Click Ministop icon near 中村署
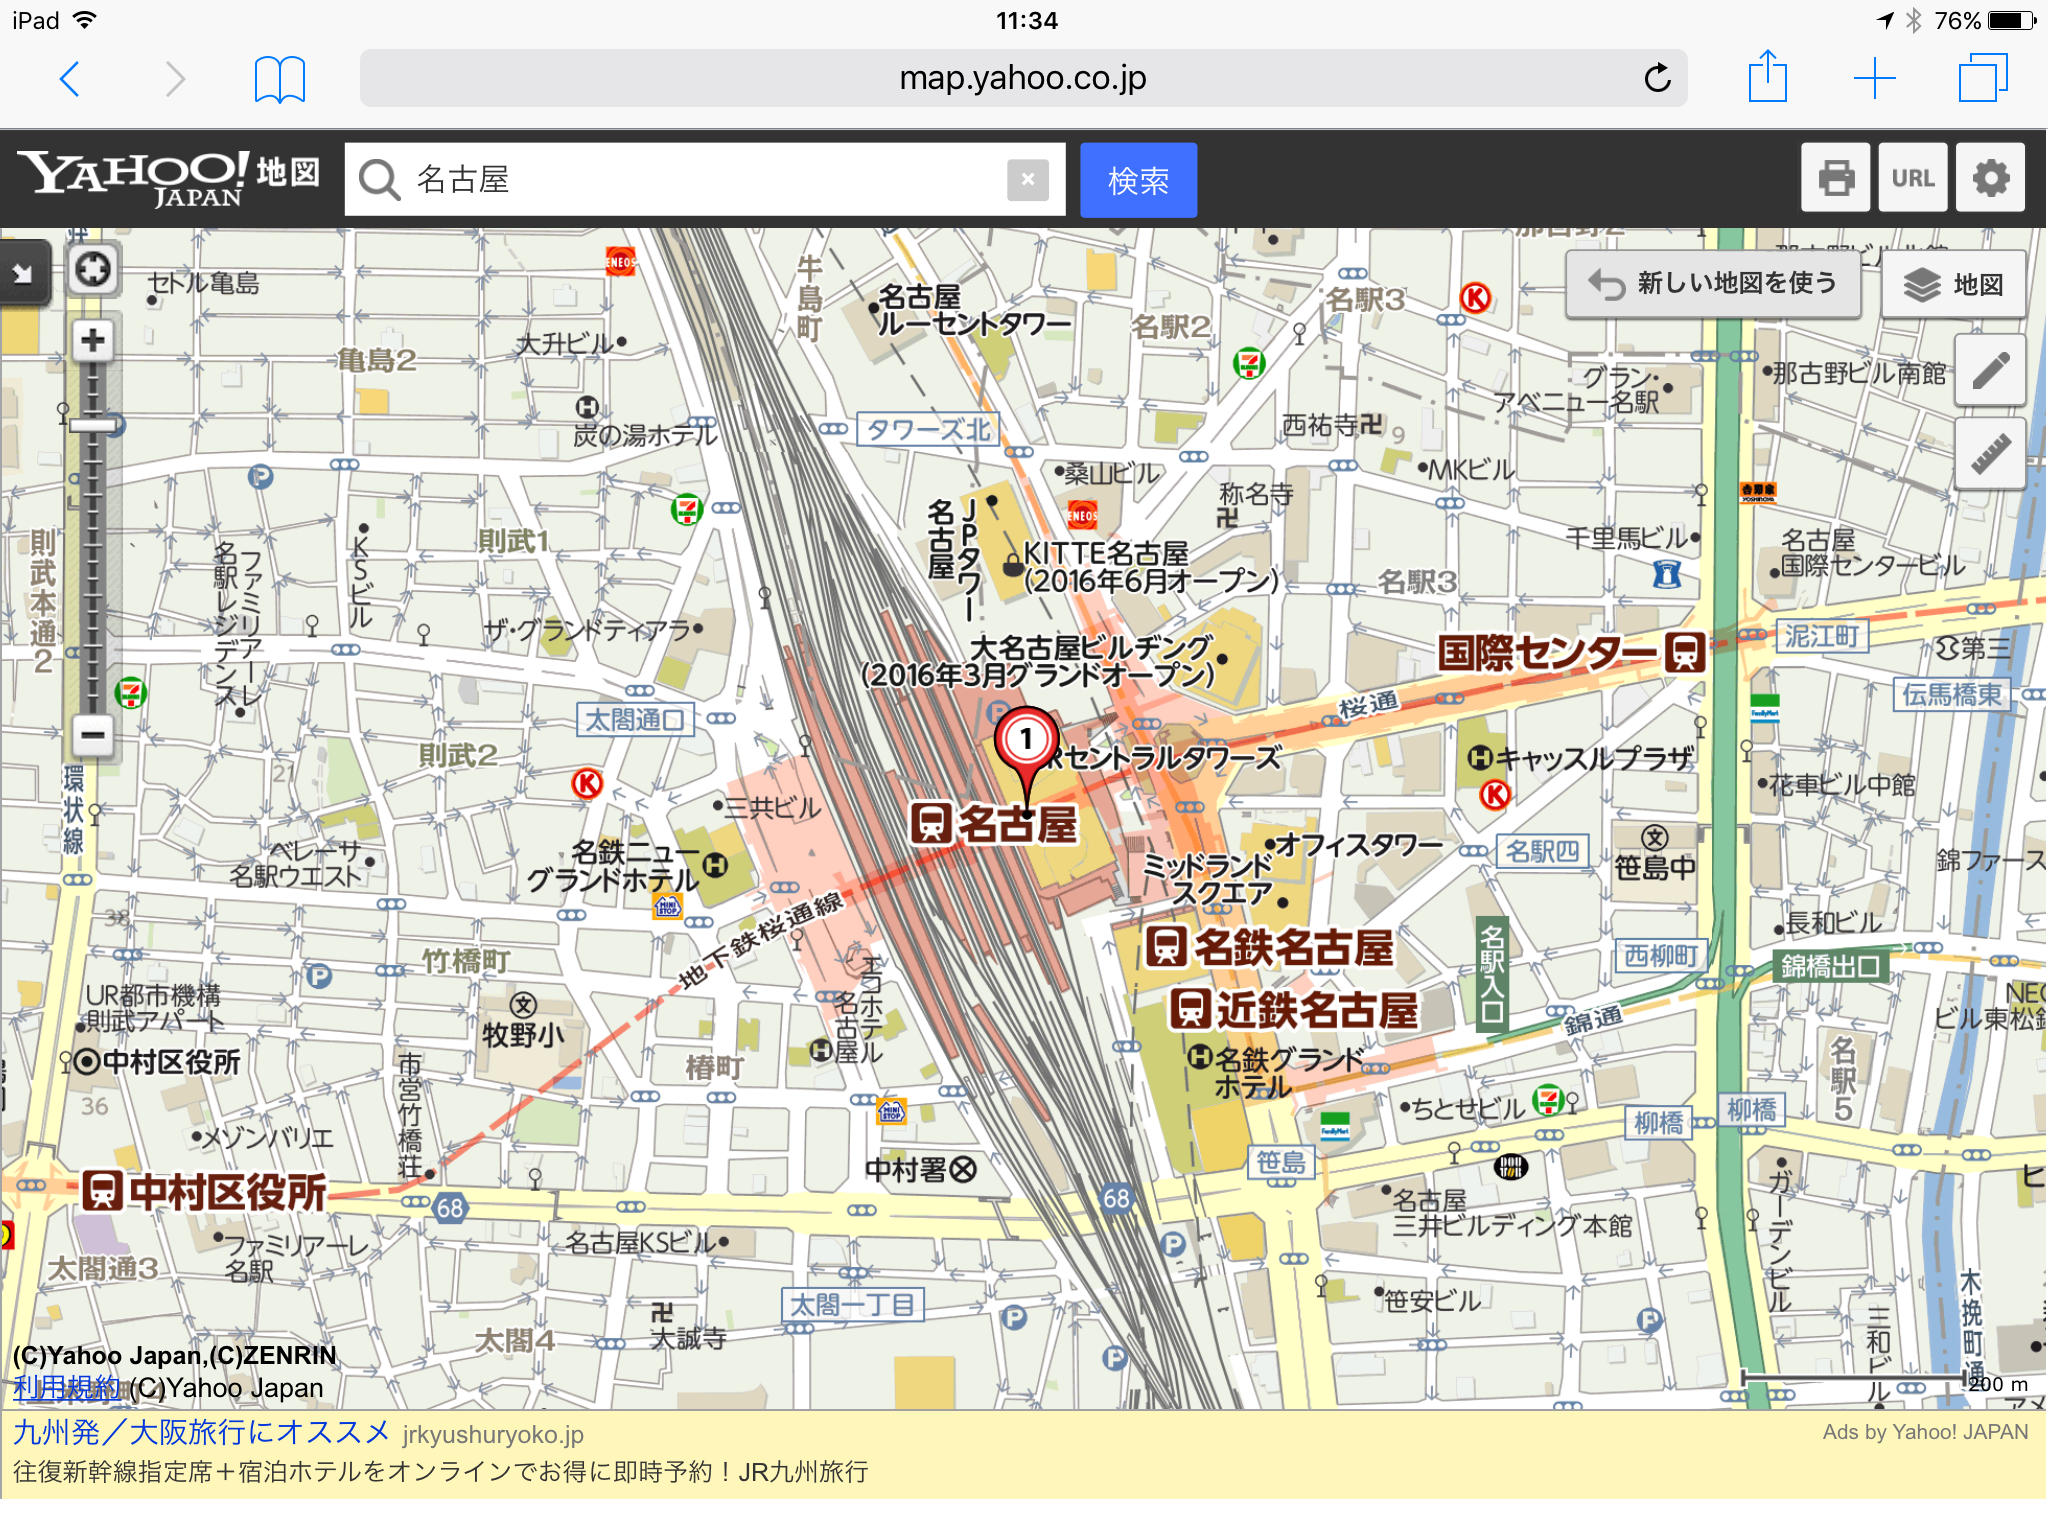 pos(891,1110)
